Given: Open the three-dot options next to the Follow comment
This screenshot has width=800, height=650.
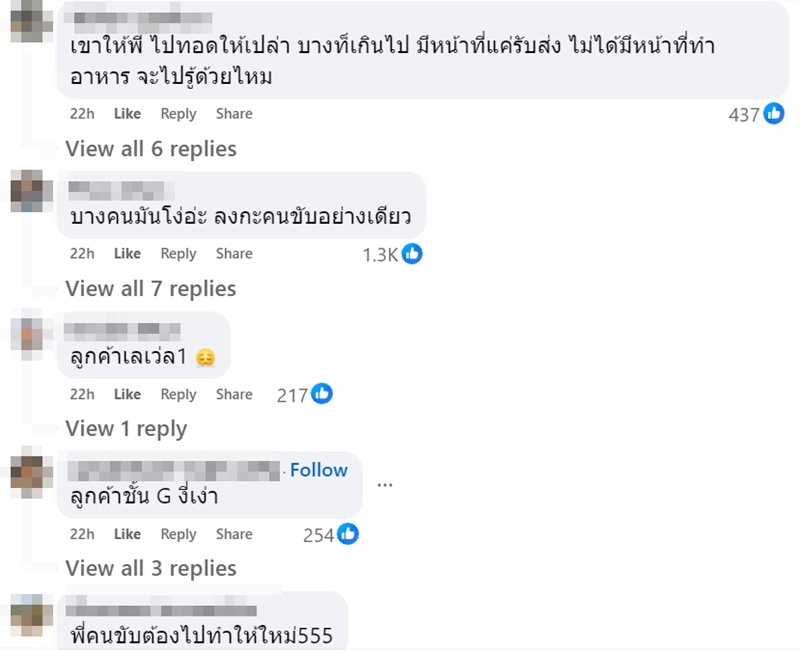Looking at the screenshot, I should (386, 483).
